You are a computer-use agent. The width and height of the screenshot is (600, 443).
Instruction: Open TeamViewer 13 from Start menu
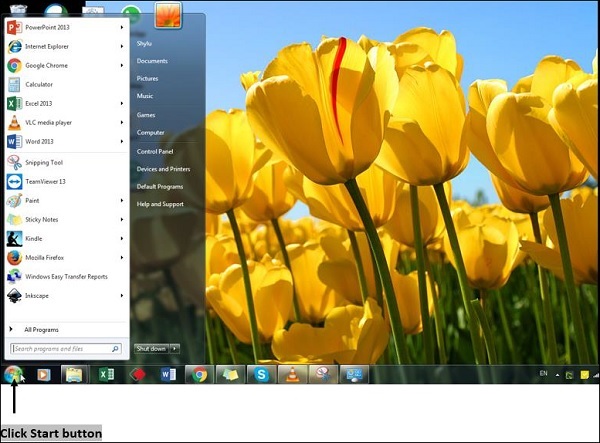tap(44, 181)
